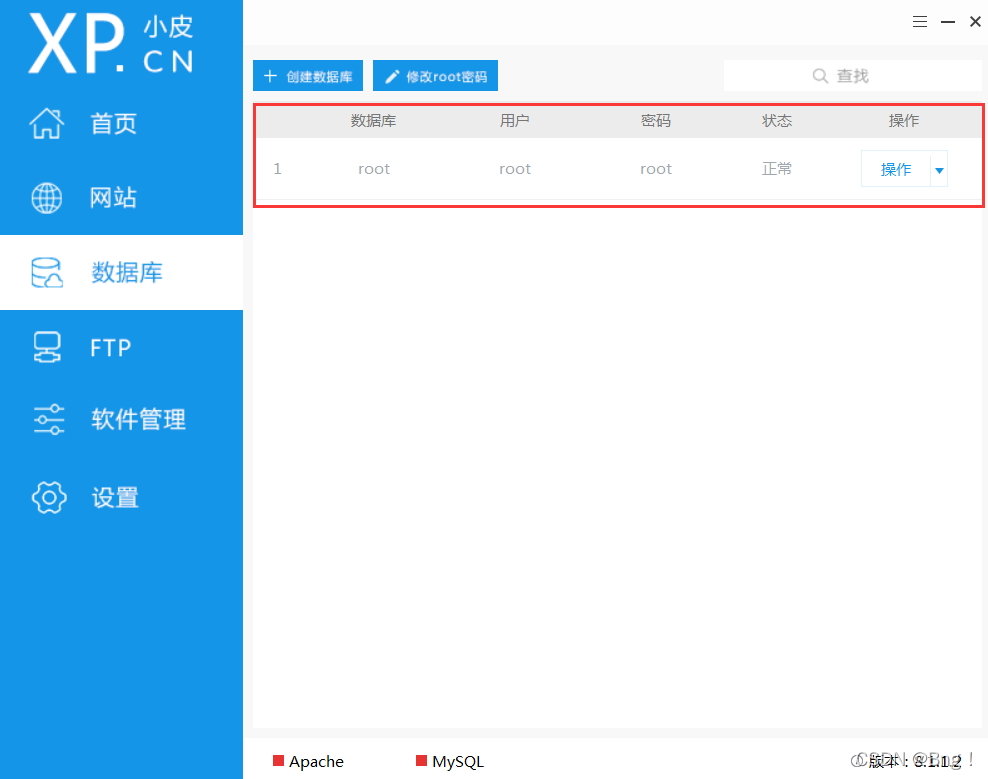
Task: Expand the 操作 dropdown arrow
Action: tap(939, 170)
